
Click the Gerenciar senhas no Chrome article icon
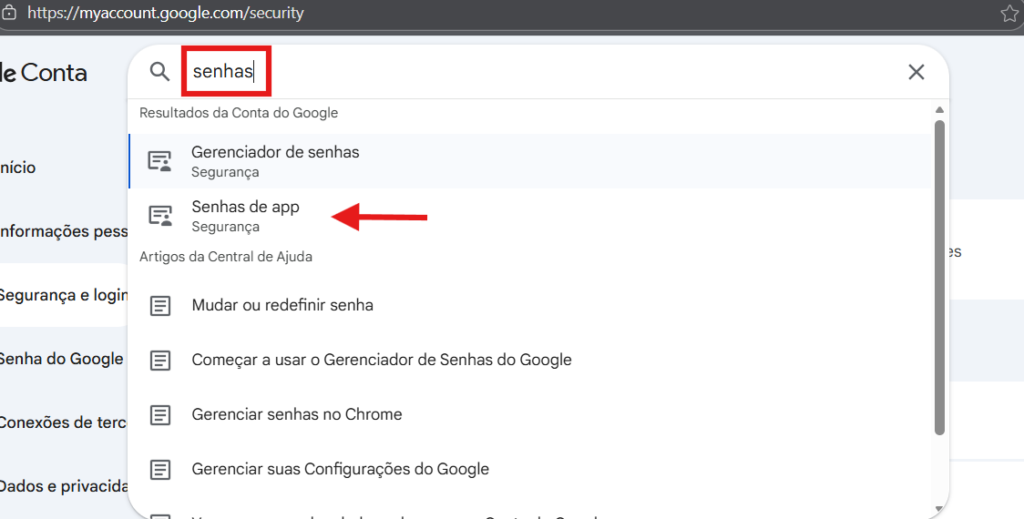pos(160,414)
